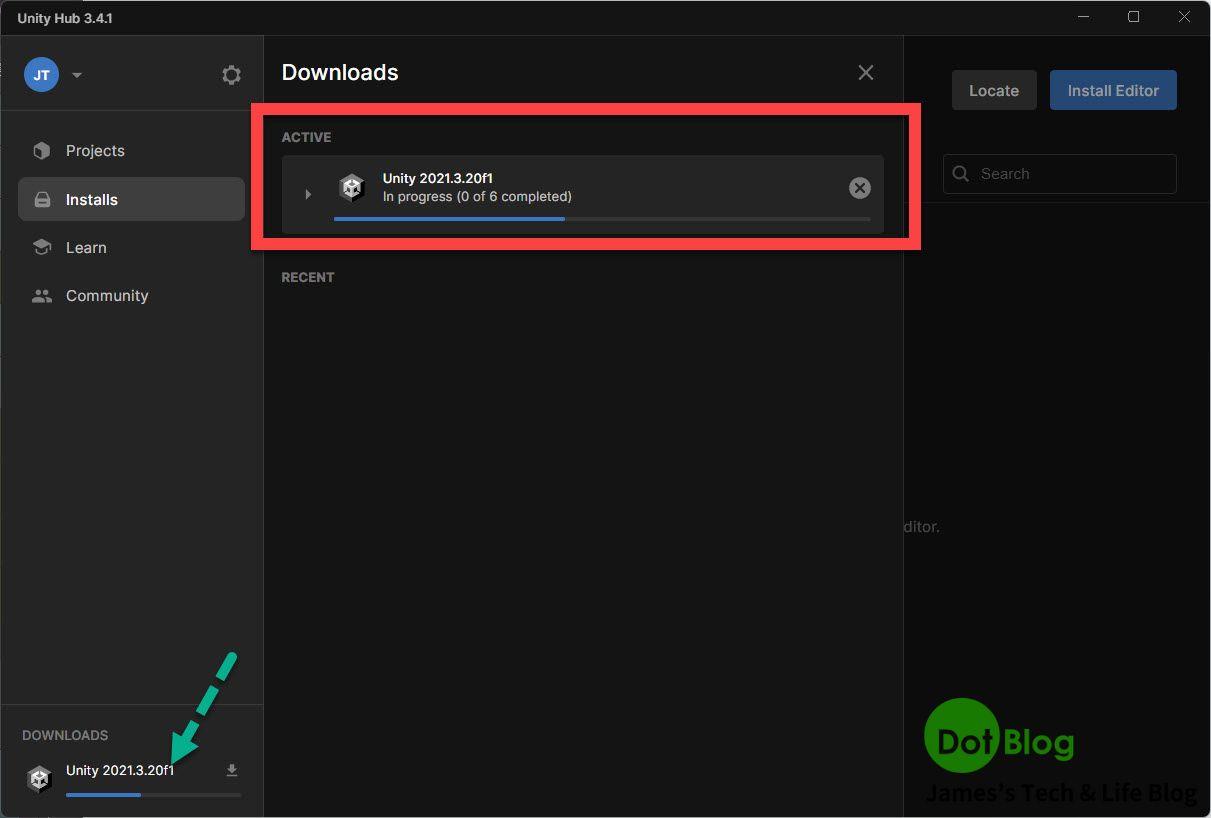The width and height of the screenshot is (1211, 818).
Task: Select the sidebar Unity 2021.3.20f1 label
Action: tap(120, 770)
